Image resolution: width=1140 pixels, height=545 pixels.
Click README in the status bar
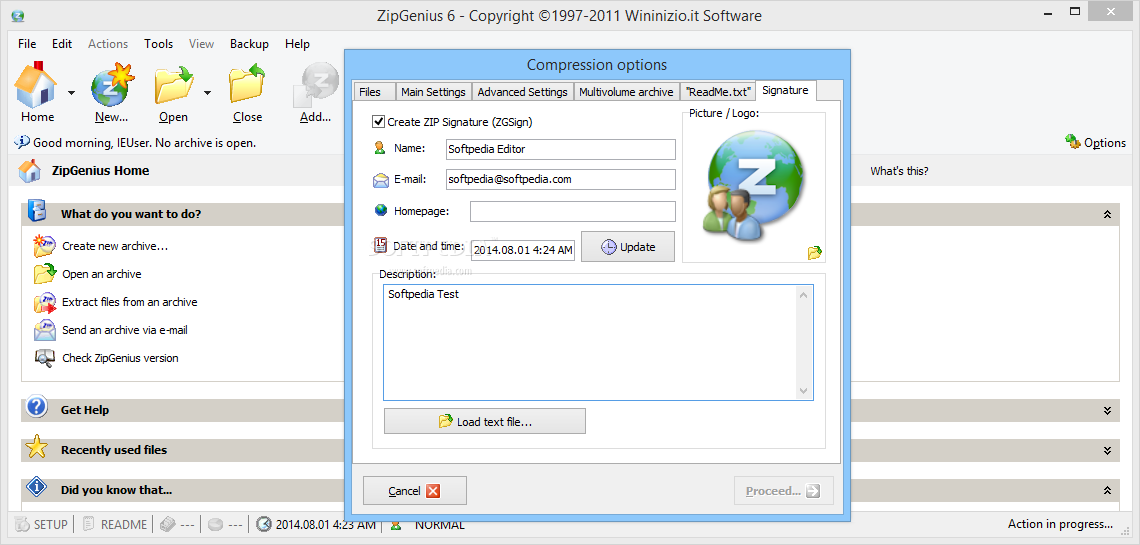pos(114,524)
